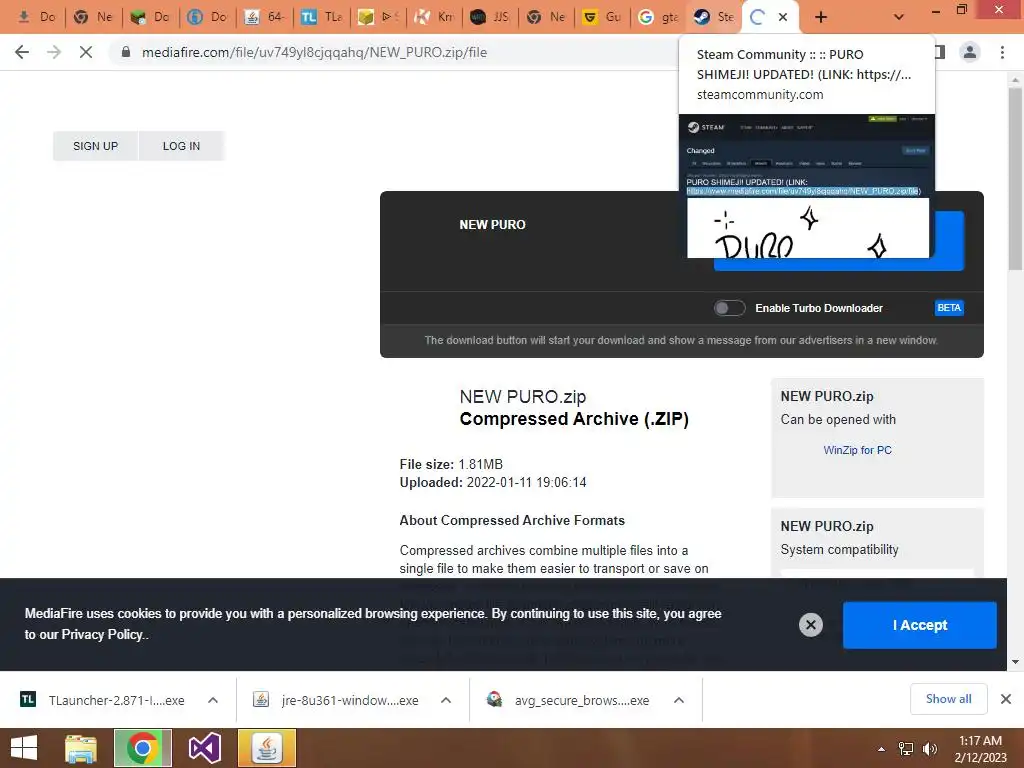The width and height of the screenshot is (1024, 768).
Task: Click the scrollbar down arrow
Action: point(1015,662)
